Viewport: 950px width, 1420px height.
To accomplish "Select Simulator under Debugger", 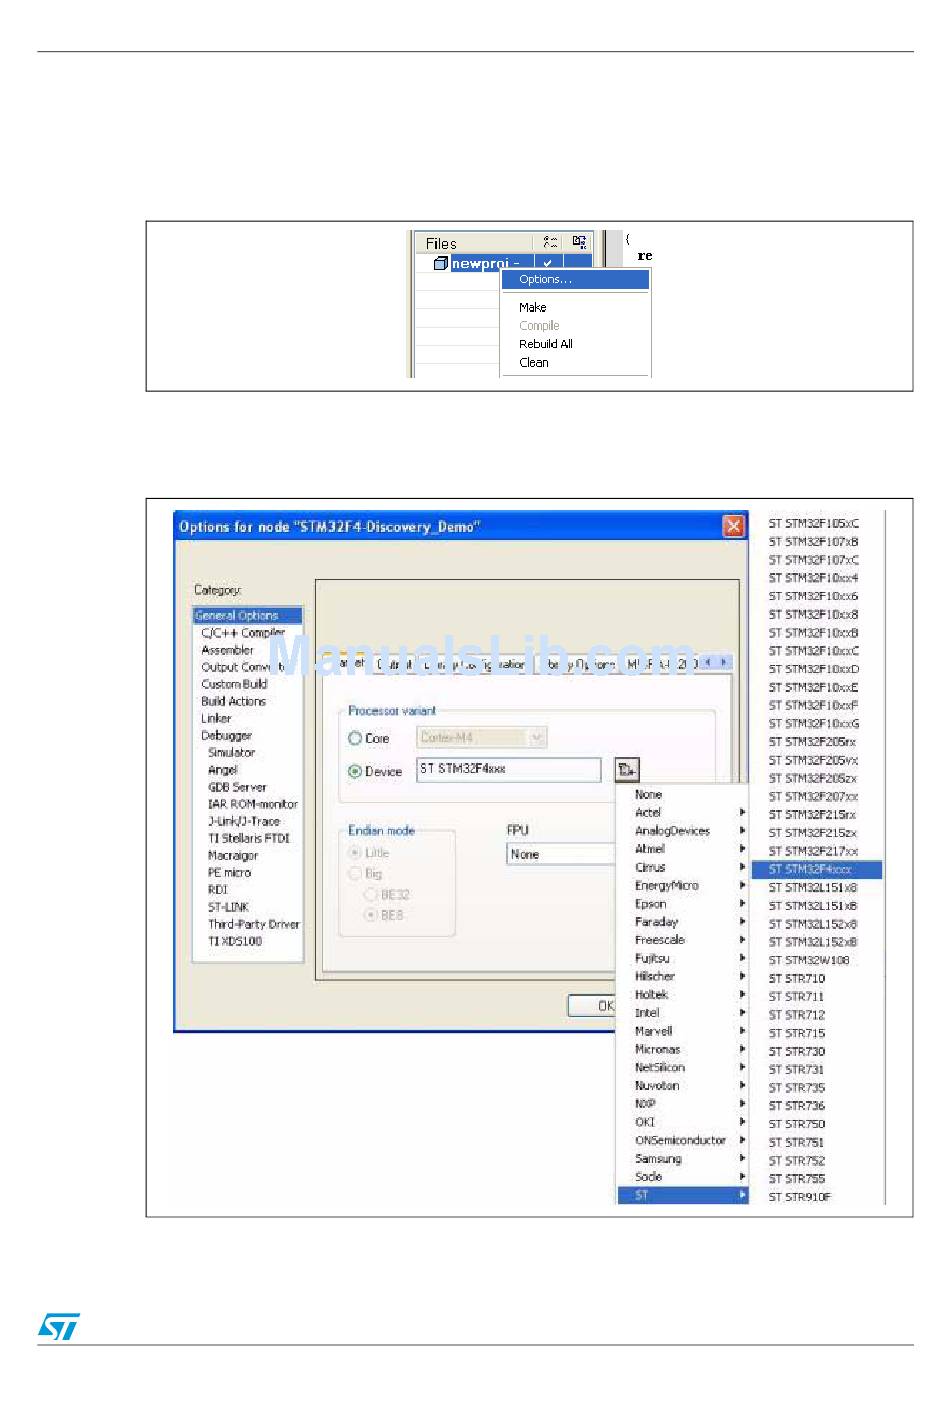I will (x=231, y=752).
